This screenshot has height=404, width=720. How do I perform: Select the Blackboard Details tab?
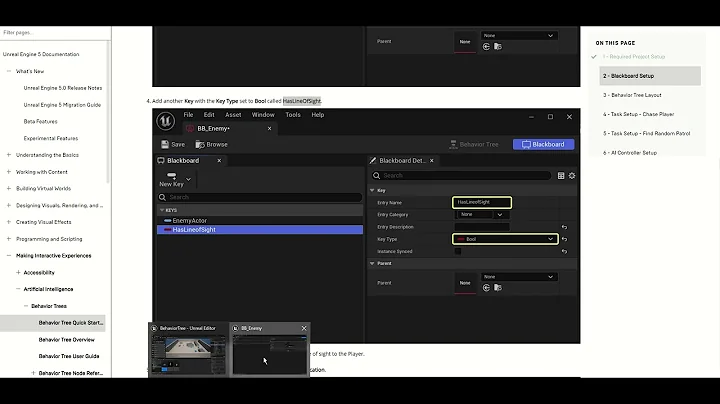point(402,160)
